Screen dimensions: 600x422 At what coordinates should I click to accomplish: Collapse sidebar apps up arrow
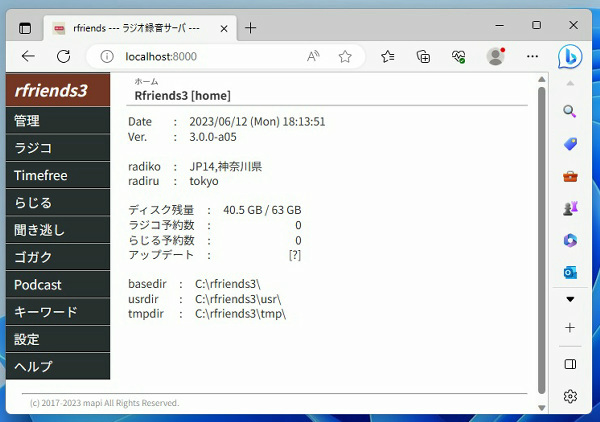coord(570,83)
